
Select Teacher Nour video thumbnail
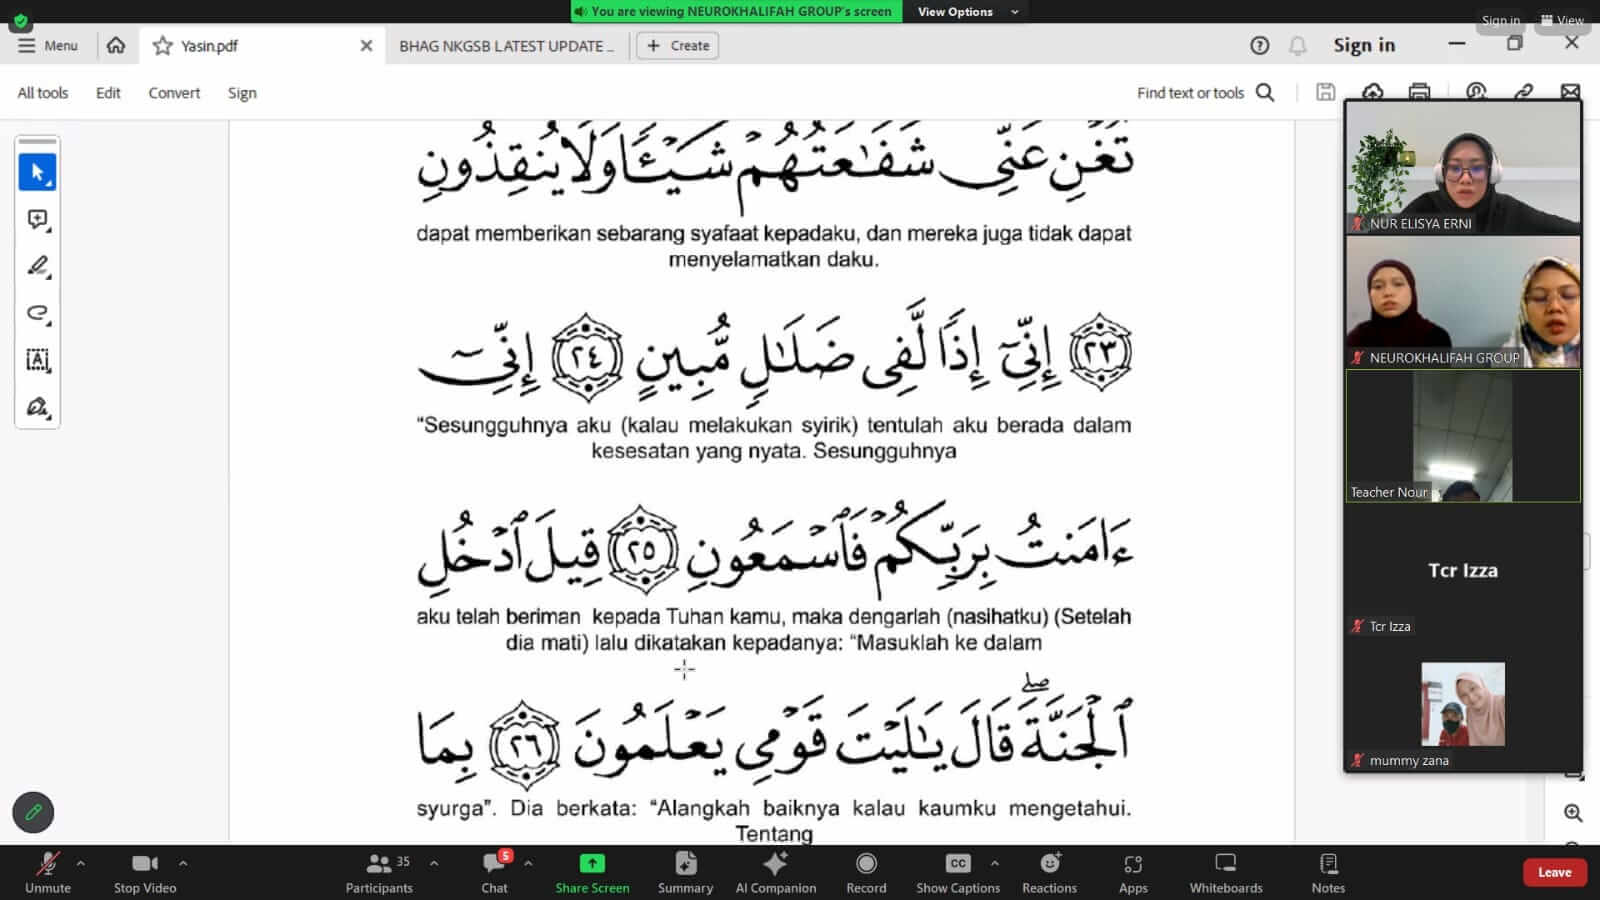point(1463,436)
